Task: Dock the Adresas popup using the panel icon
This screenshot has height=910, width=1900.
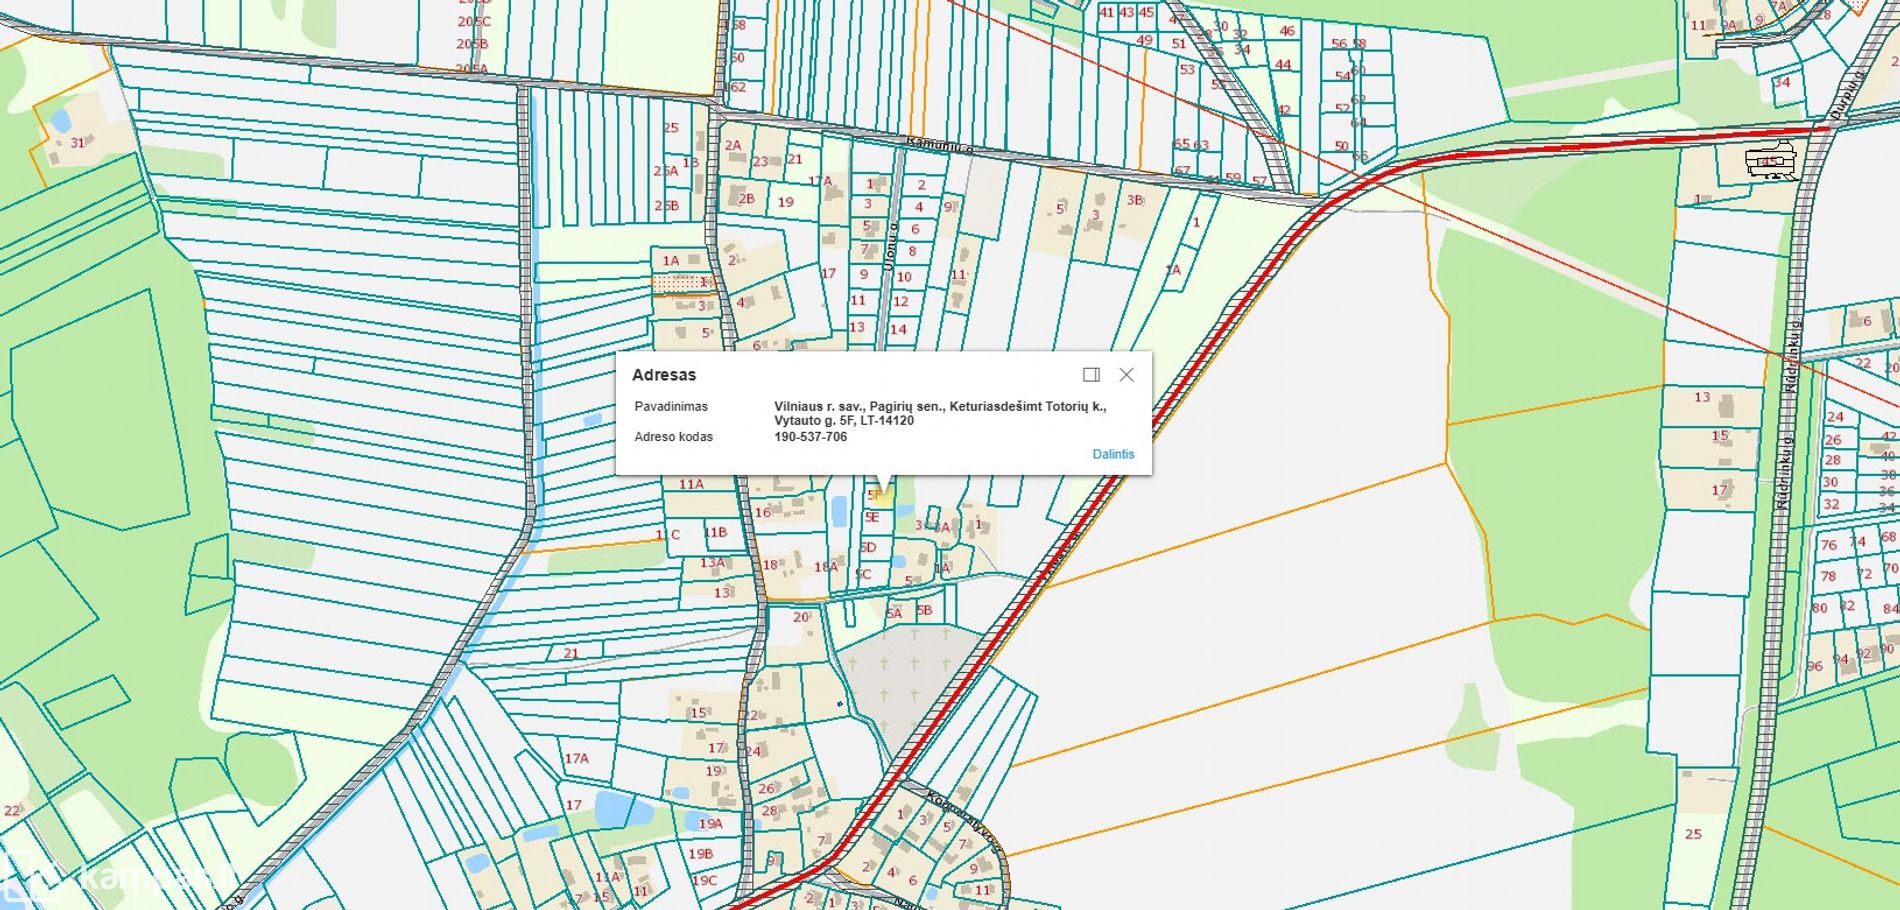Action: 1091,375
